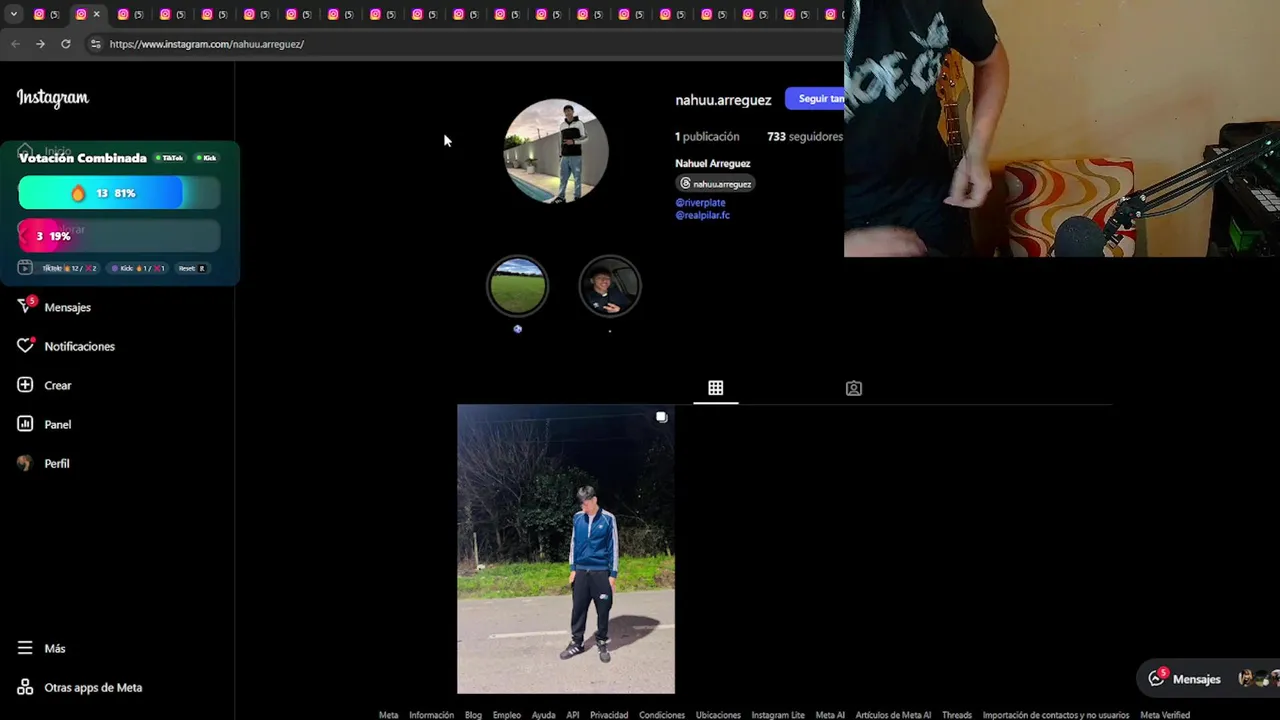The image size is (1280, 720).
Task: Open the Información footer link
Action: click(431, 715)
